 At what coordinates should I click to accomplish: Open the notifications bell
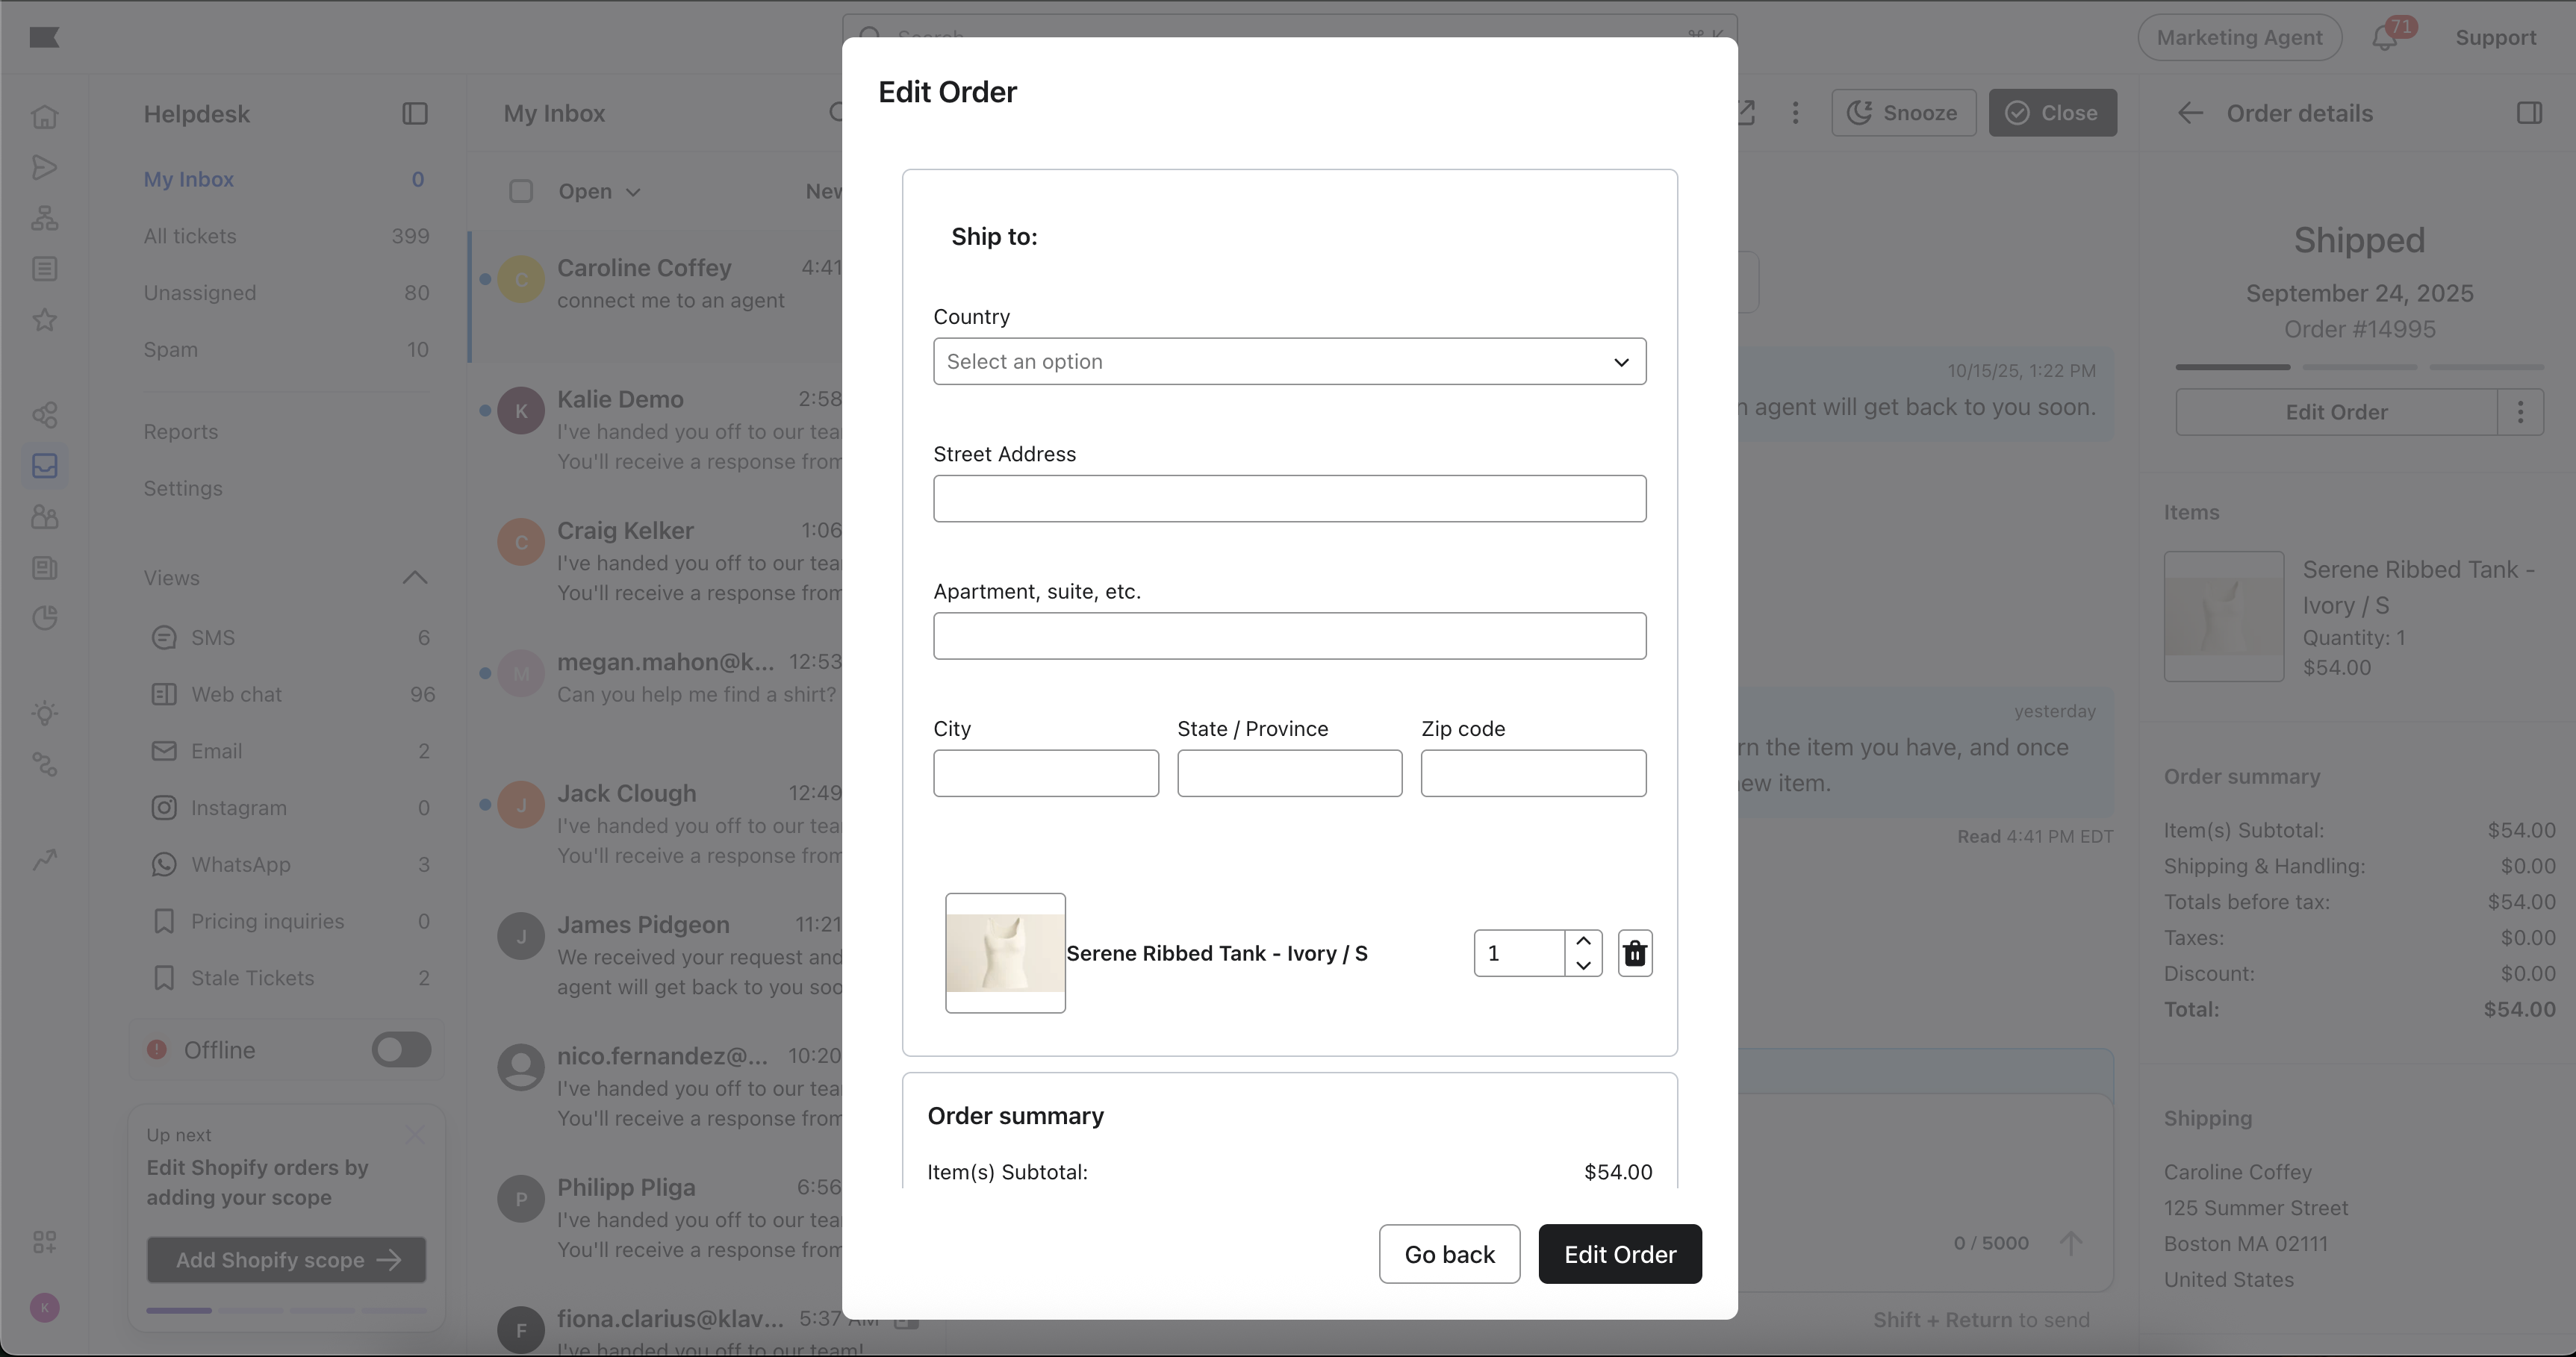click(2384, 38)
